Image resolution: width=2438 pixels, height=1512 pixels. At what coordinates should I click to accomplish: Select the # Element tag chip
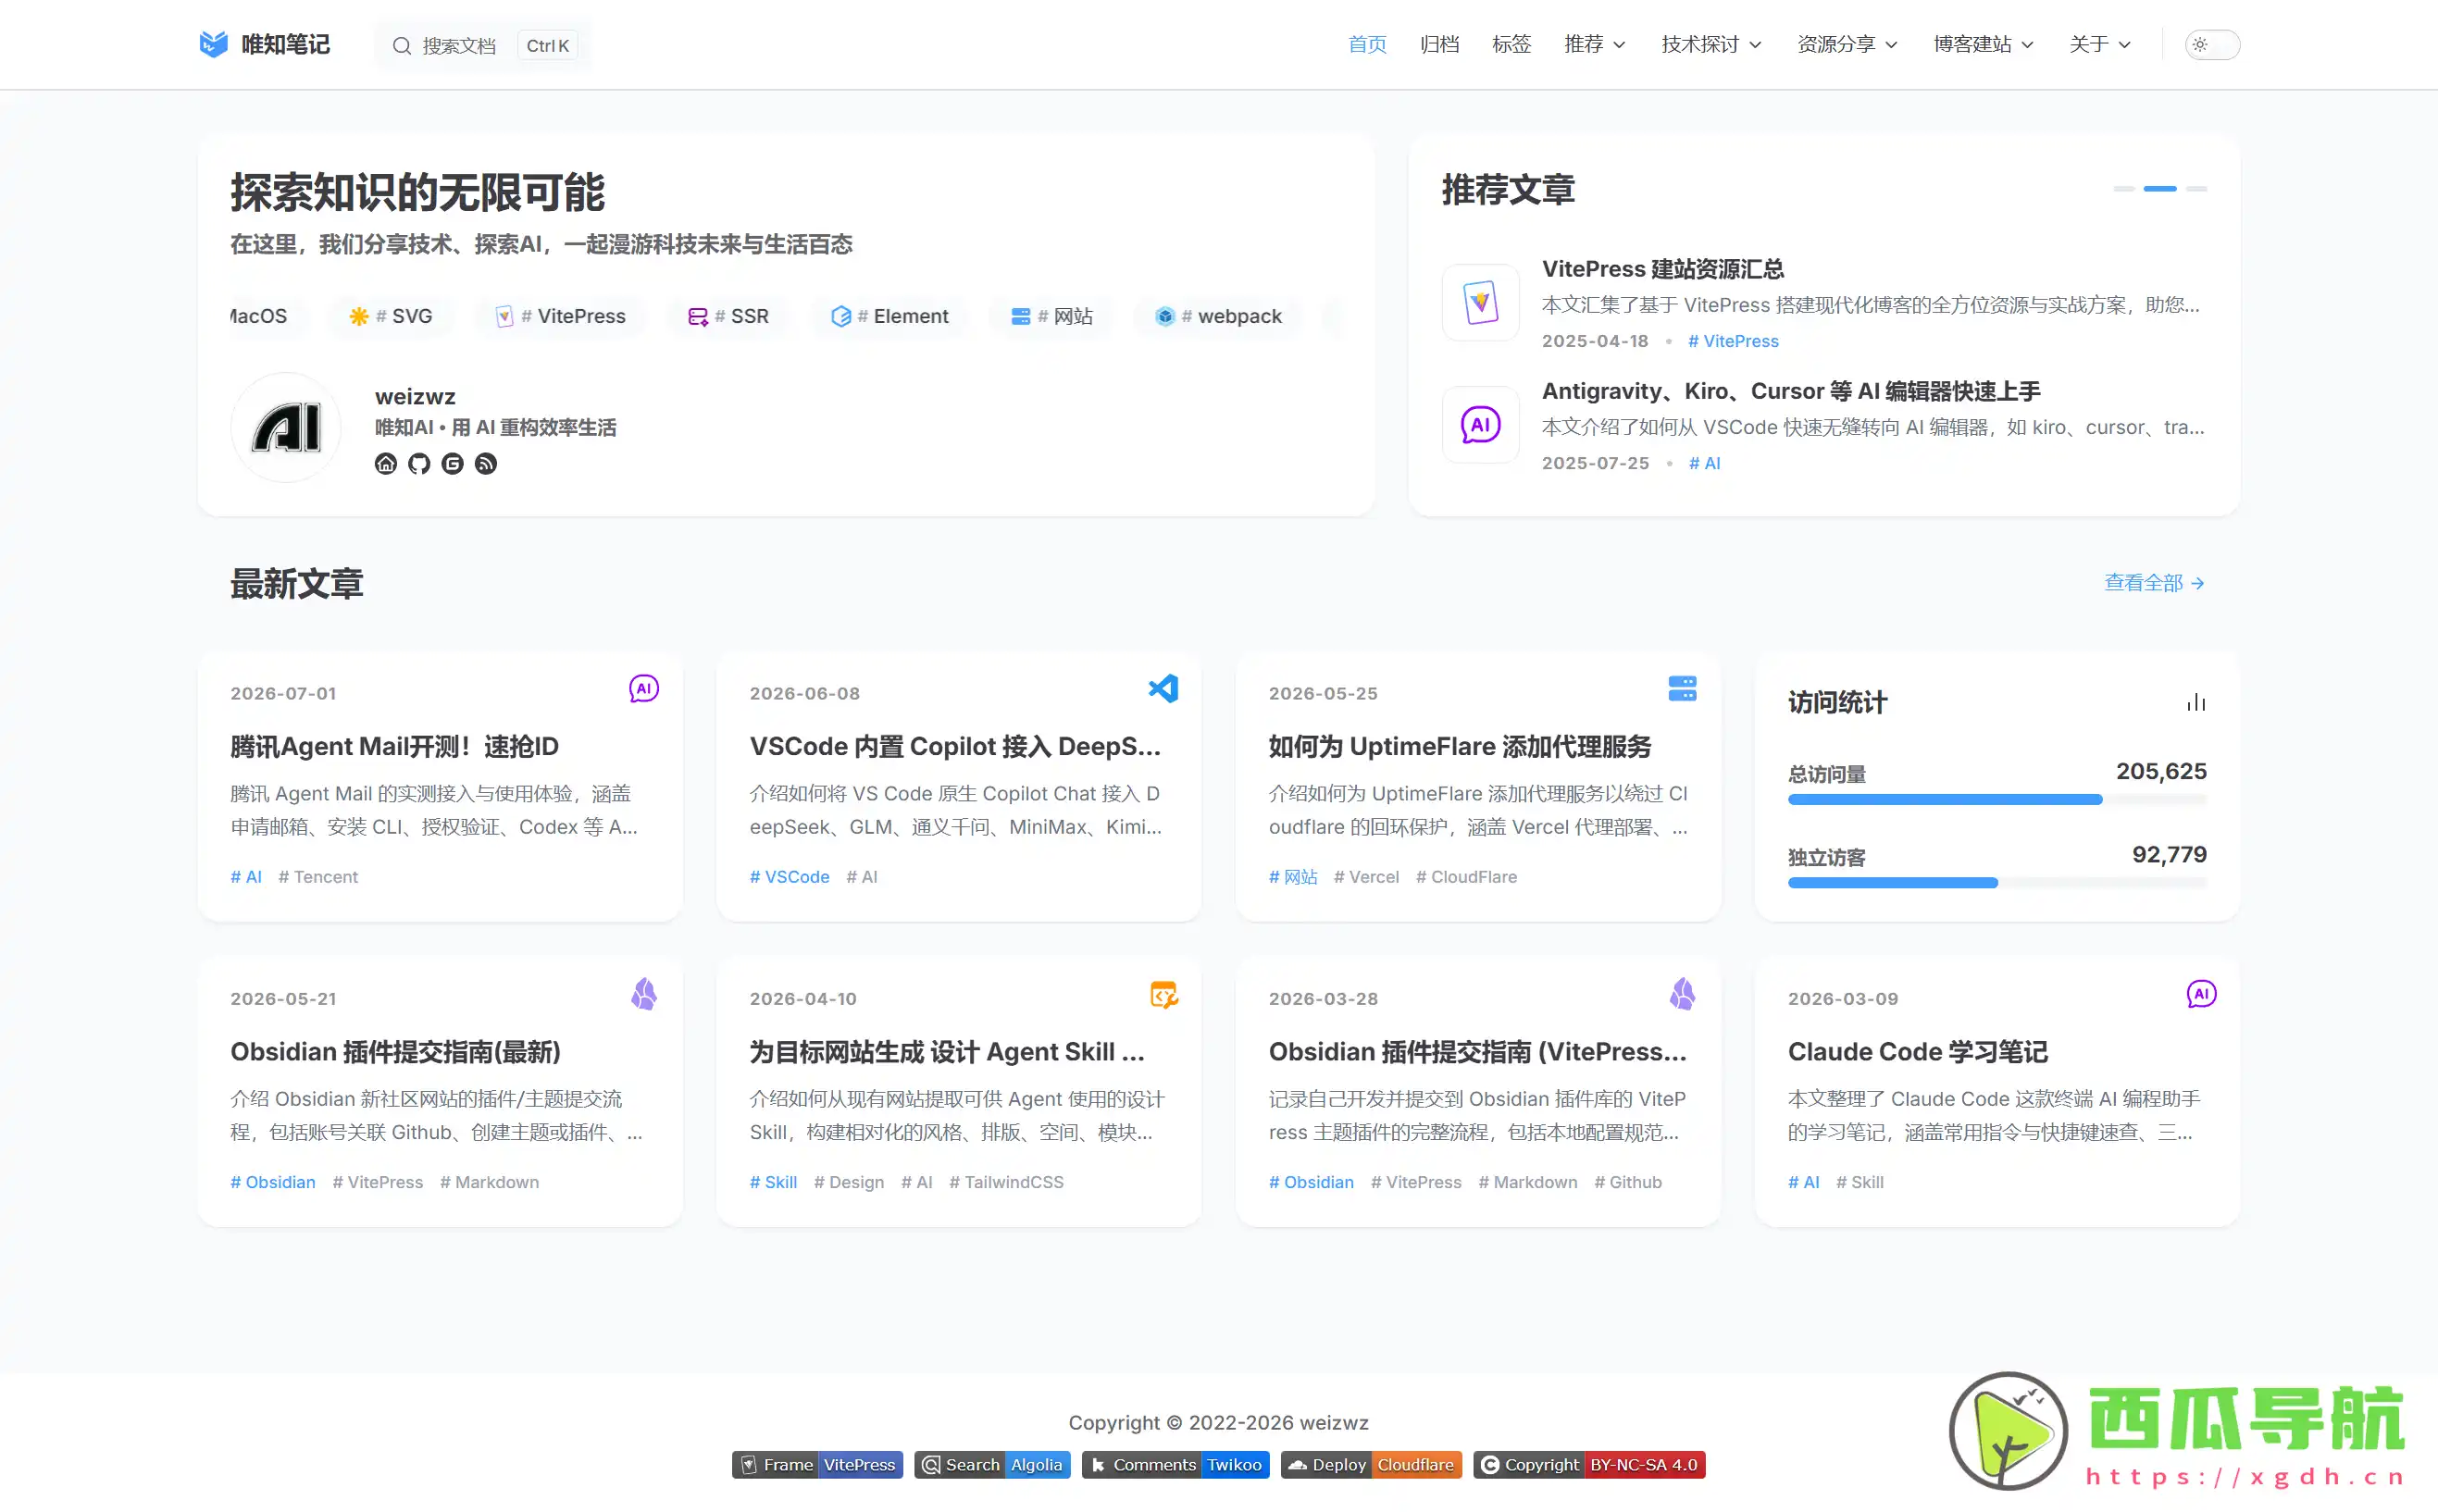point(889,316)
